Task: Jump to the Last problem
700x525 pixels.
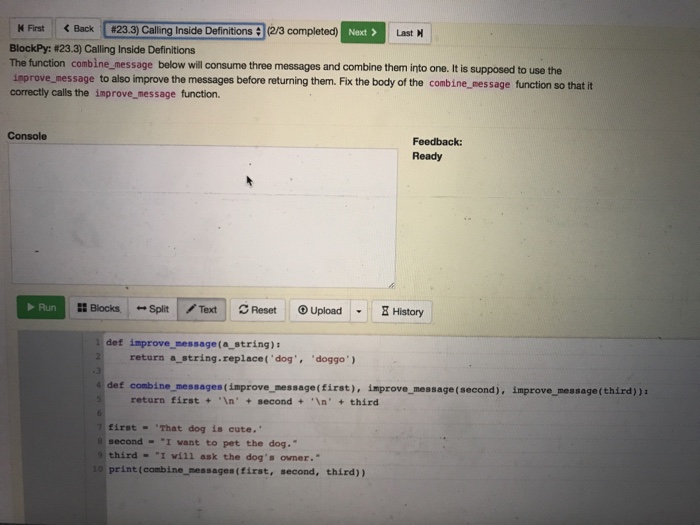Action: 409,33
